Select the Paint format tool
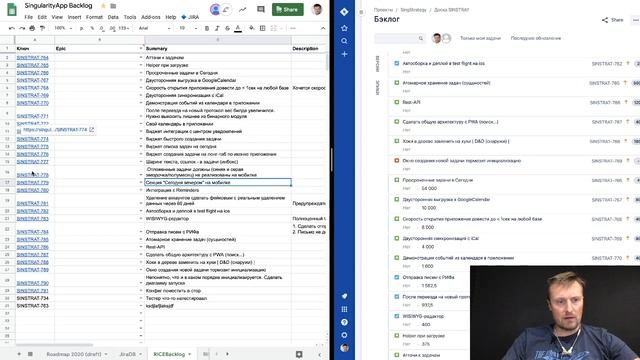 point(42,28)
